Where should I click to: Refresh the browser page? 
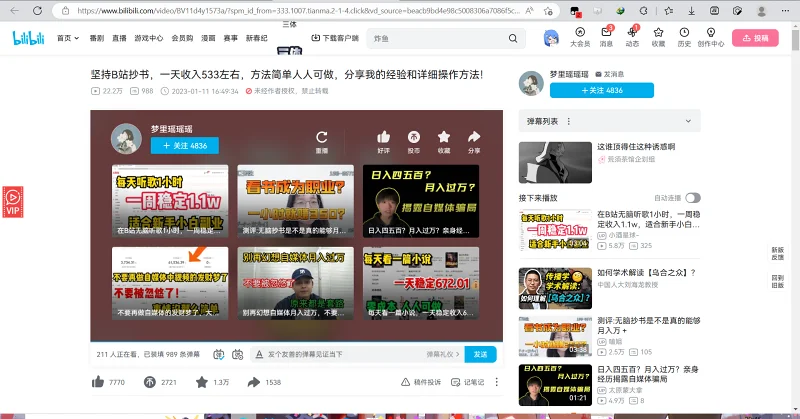tap(37, 10)
